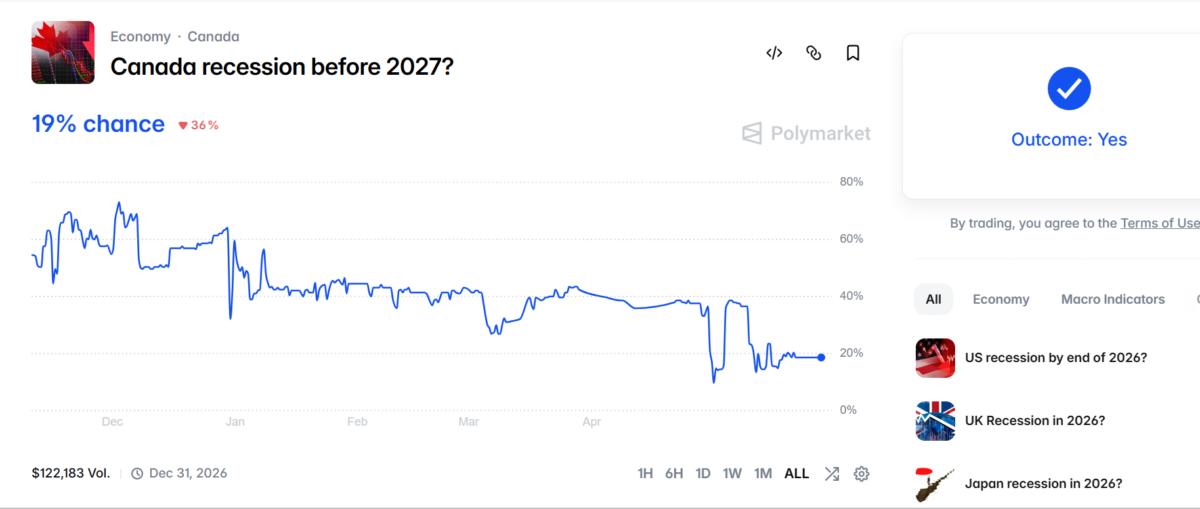
Task: Bookmark this Canada recession market
Action: 853,53
